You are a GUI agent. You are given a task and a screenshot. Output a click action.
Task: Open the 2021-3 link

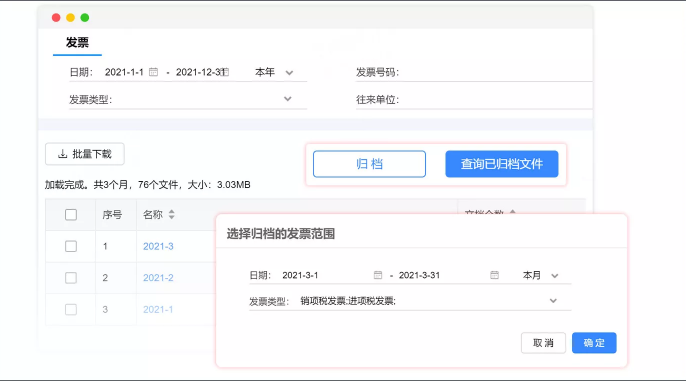(x=158, y=246)
